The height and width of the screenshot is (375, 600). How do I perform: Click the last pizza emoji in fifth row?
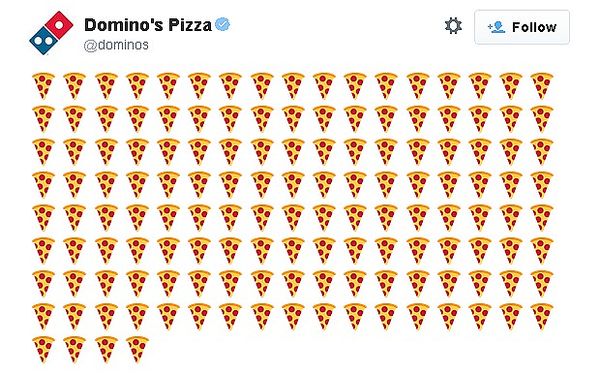click(541, 218)
